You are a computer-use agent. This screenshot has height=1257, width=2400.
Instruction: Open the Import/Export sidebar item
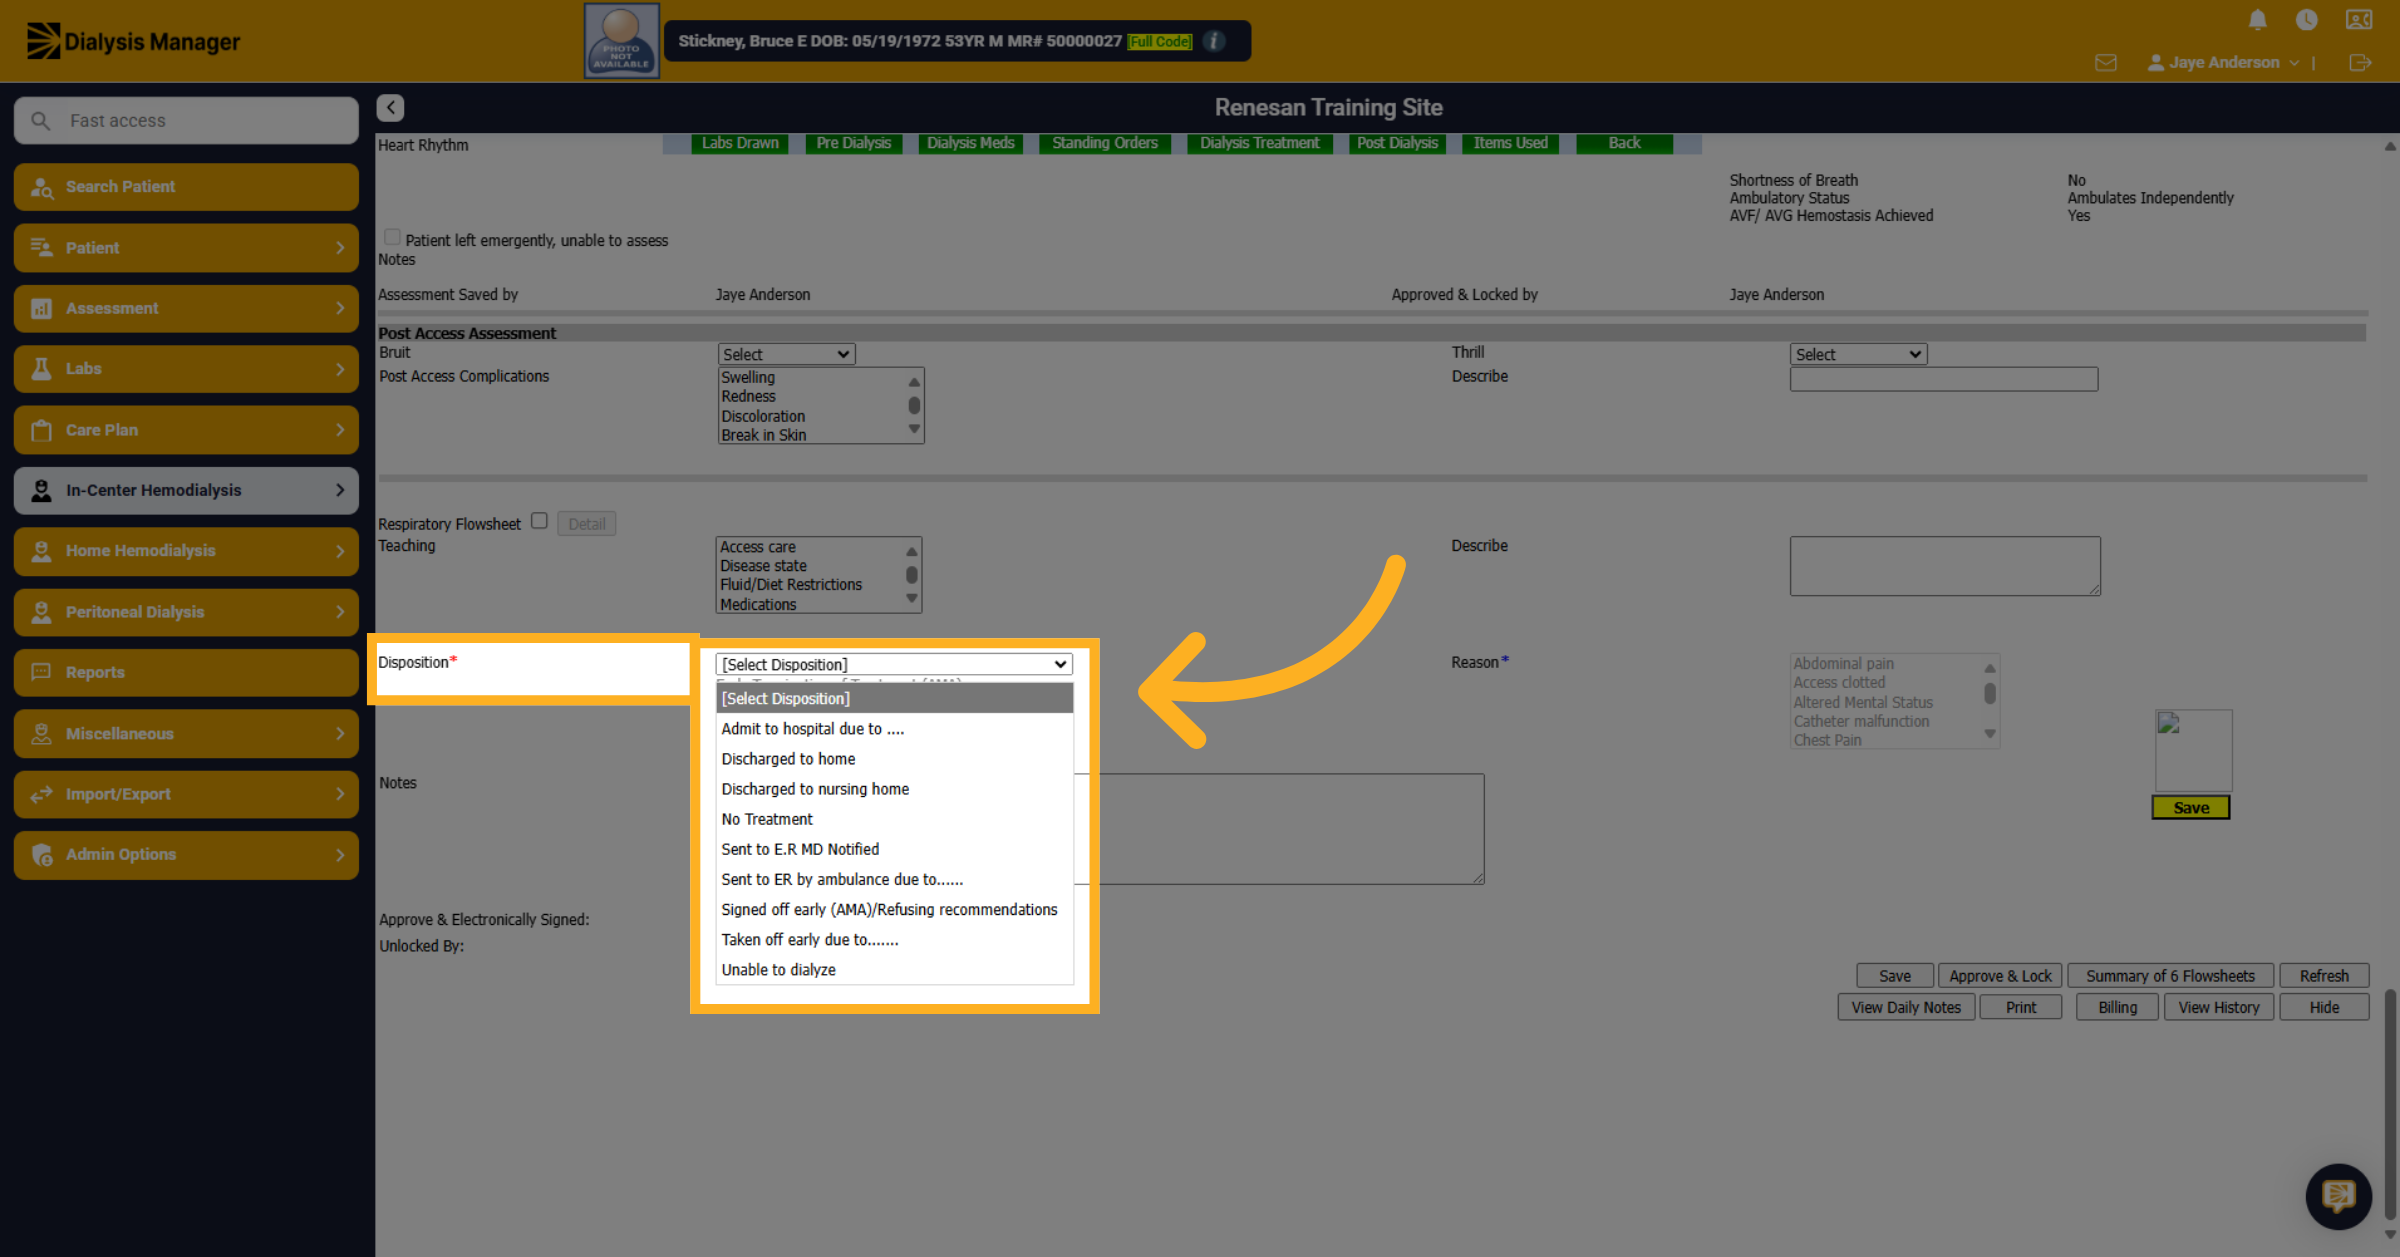pos(186,794)
